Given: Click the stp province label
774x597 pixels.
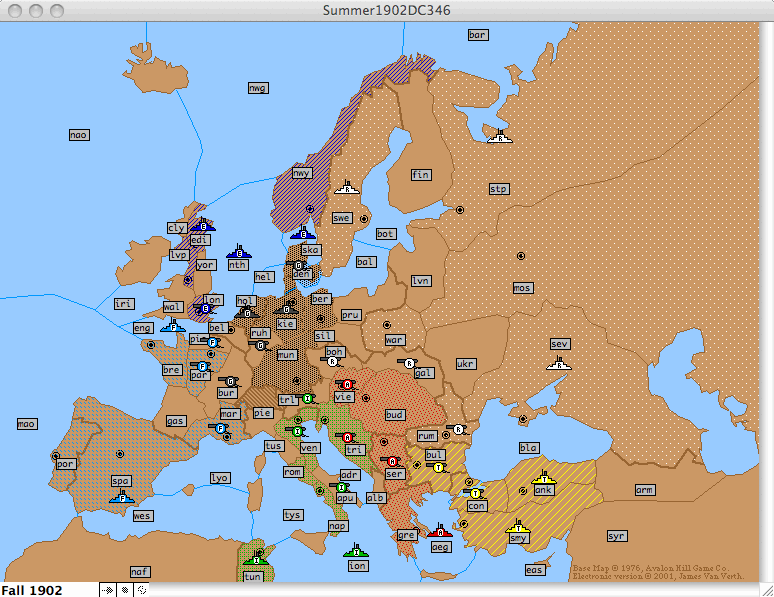Looking at the screenshot, I should [x=499, y=189].
